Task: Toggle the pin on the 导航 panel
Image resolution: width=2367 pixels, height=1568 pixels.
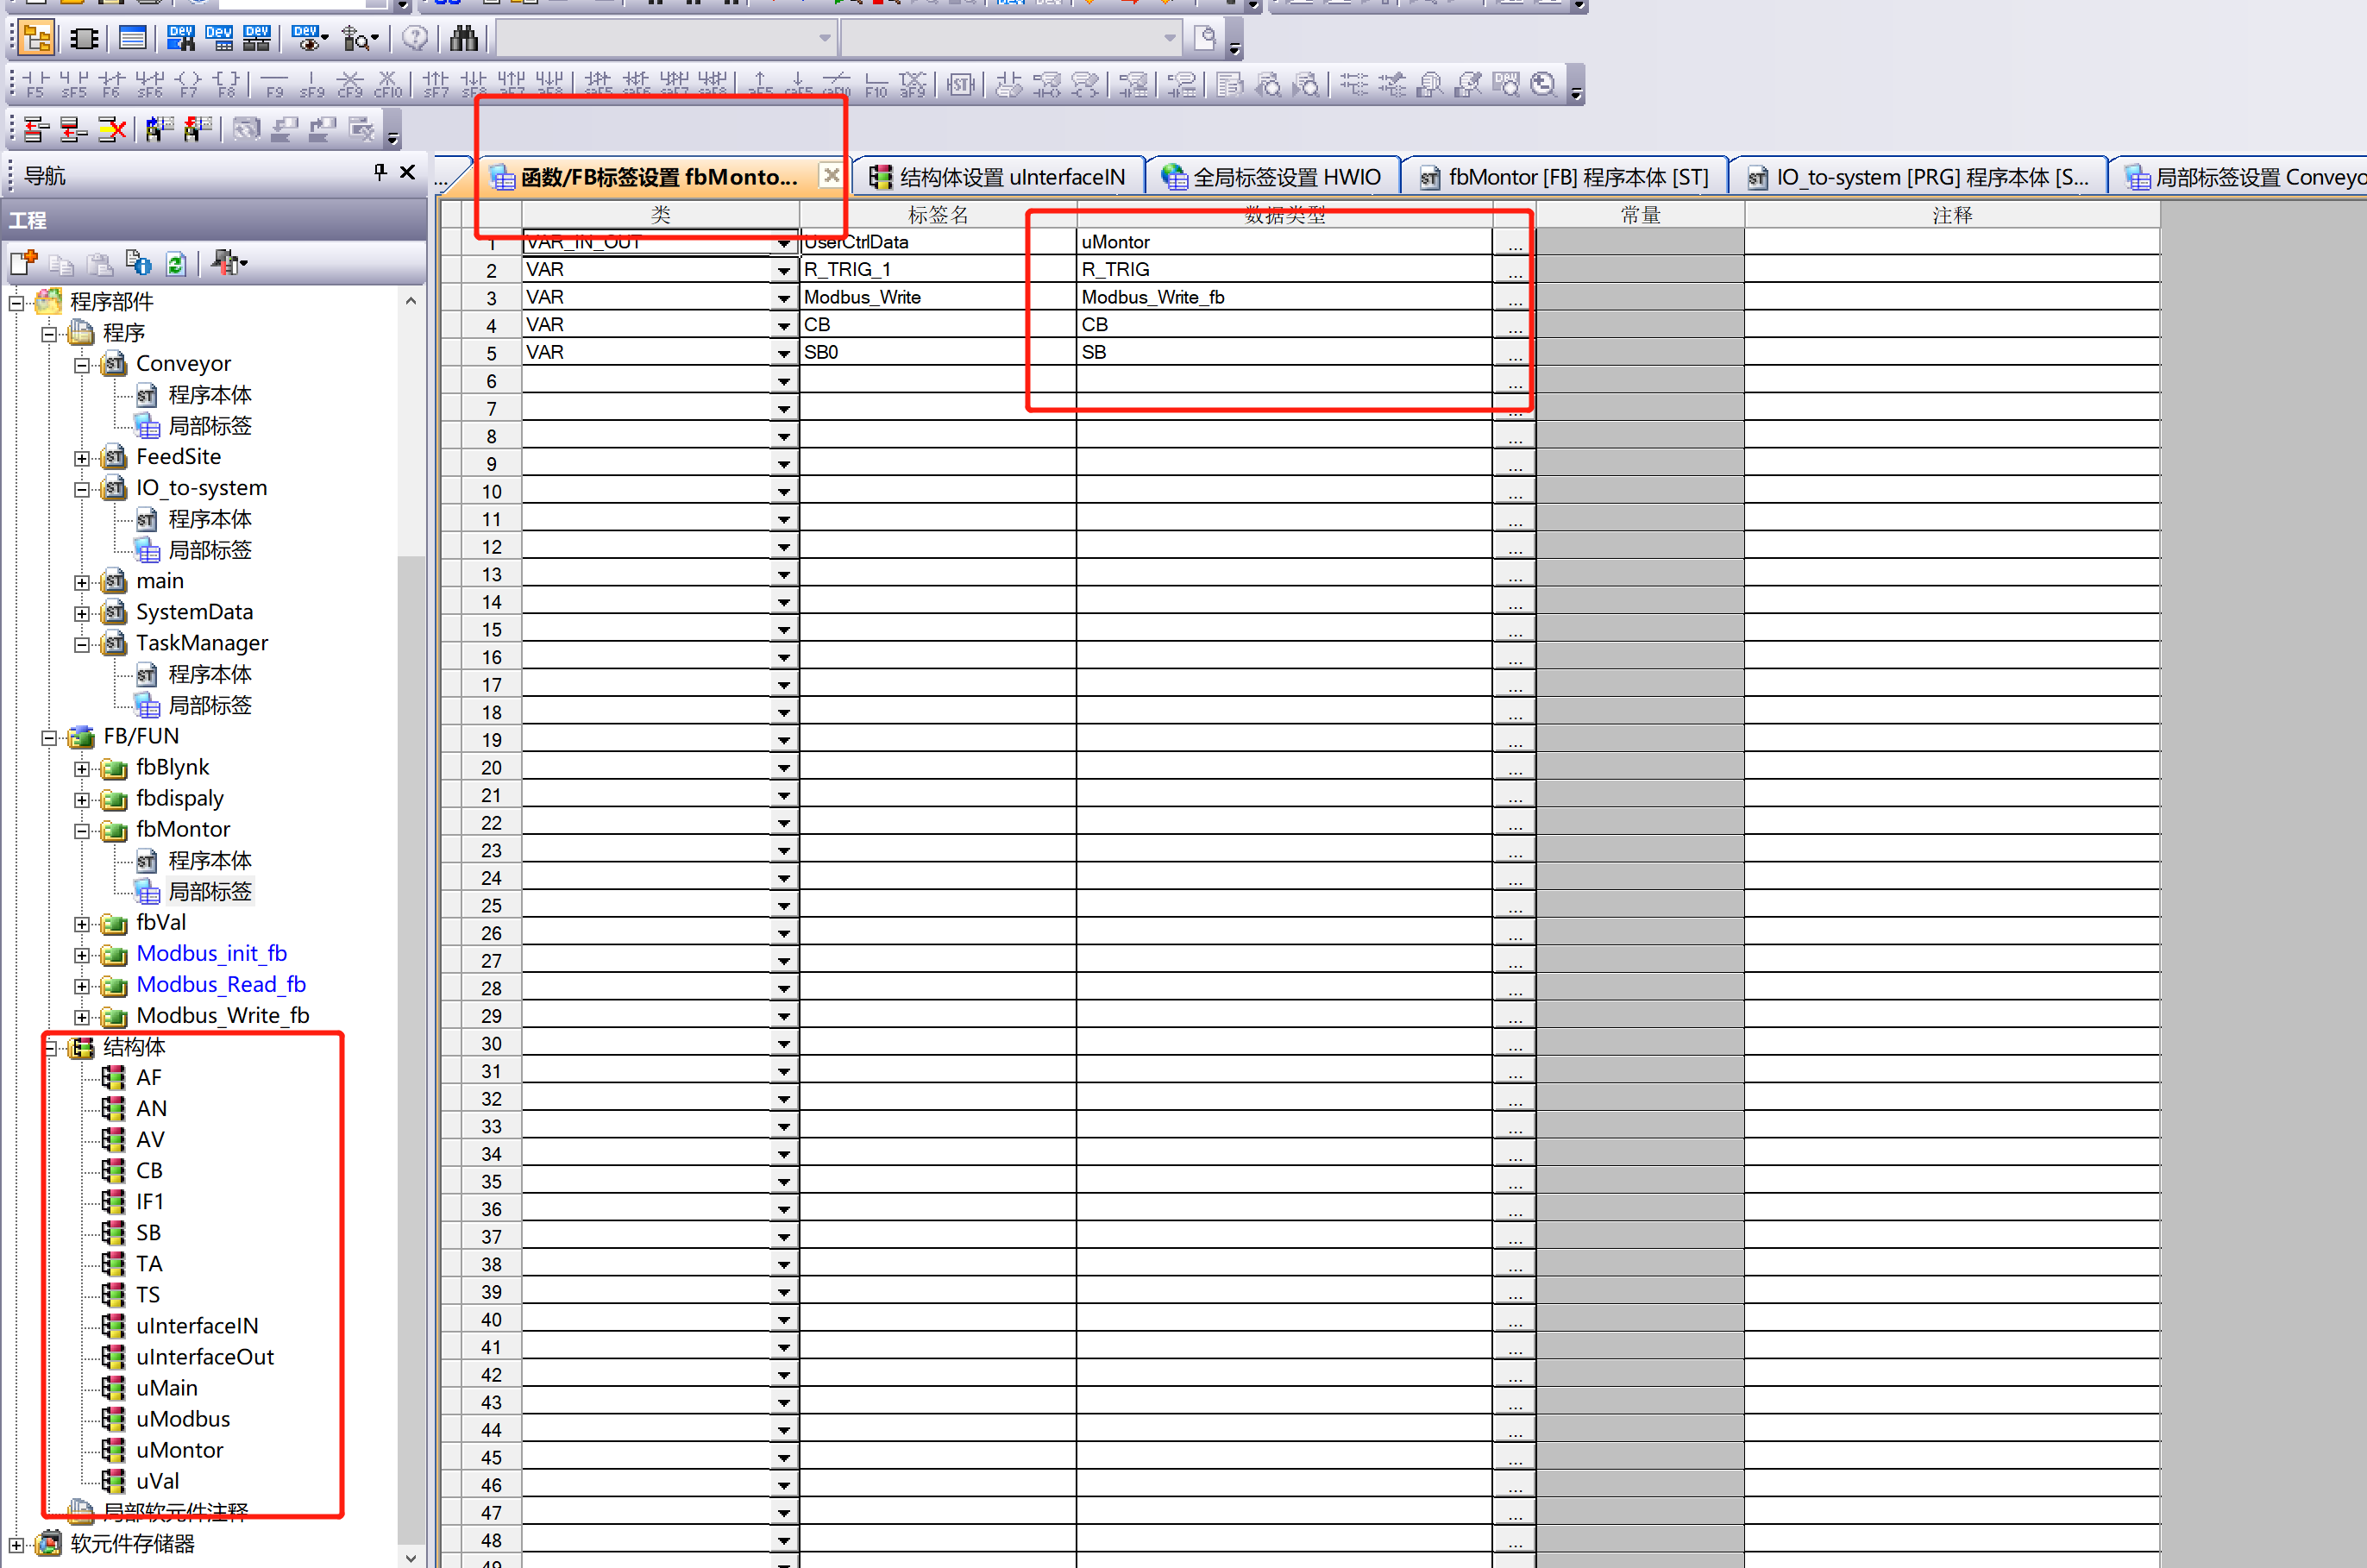Action: 379,173
